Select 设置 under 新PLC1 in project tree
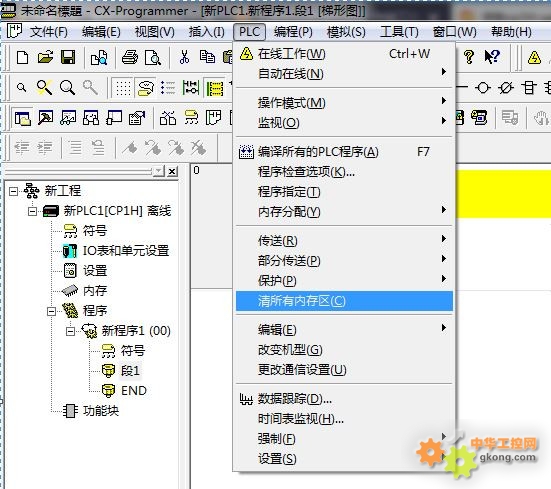This screenshot has height=489, width=551. click(x=95, y=271)
